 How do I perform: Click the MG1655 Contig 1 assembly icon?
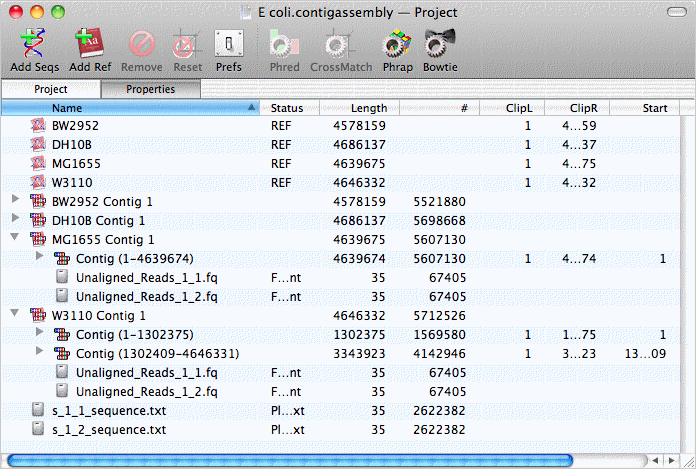[38, 240]
